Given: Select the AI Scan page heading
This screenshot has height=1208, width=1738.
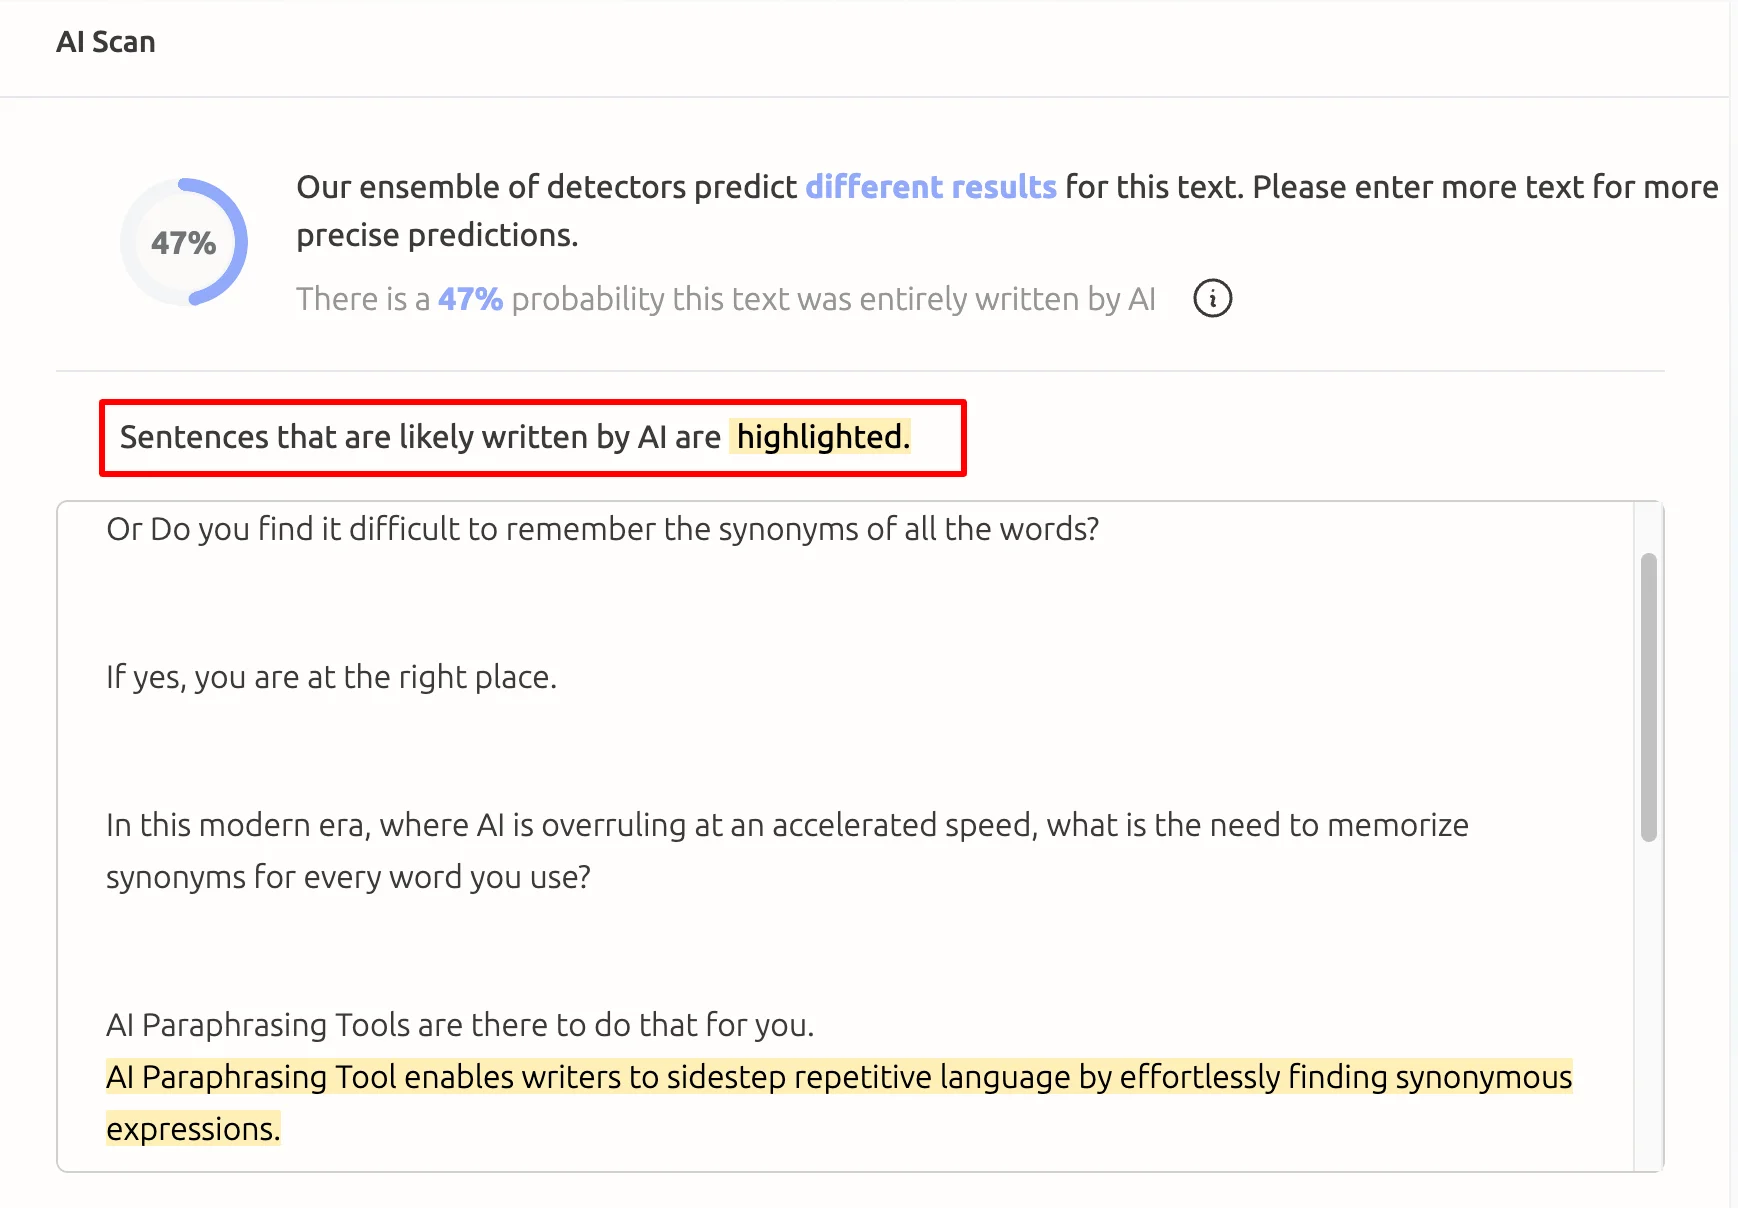Looking at the screenshot, I should coord(106,41).
